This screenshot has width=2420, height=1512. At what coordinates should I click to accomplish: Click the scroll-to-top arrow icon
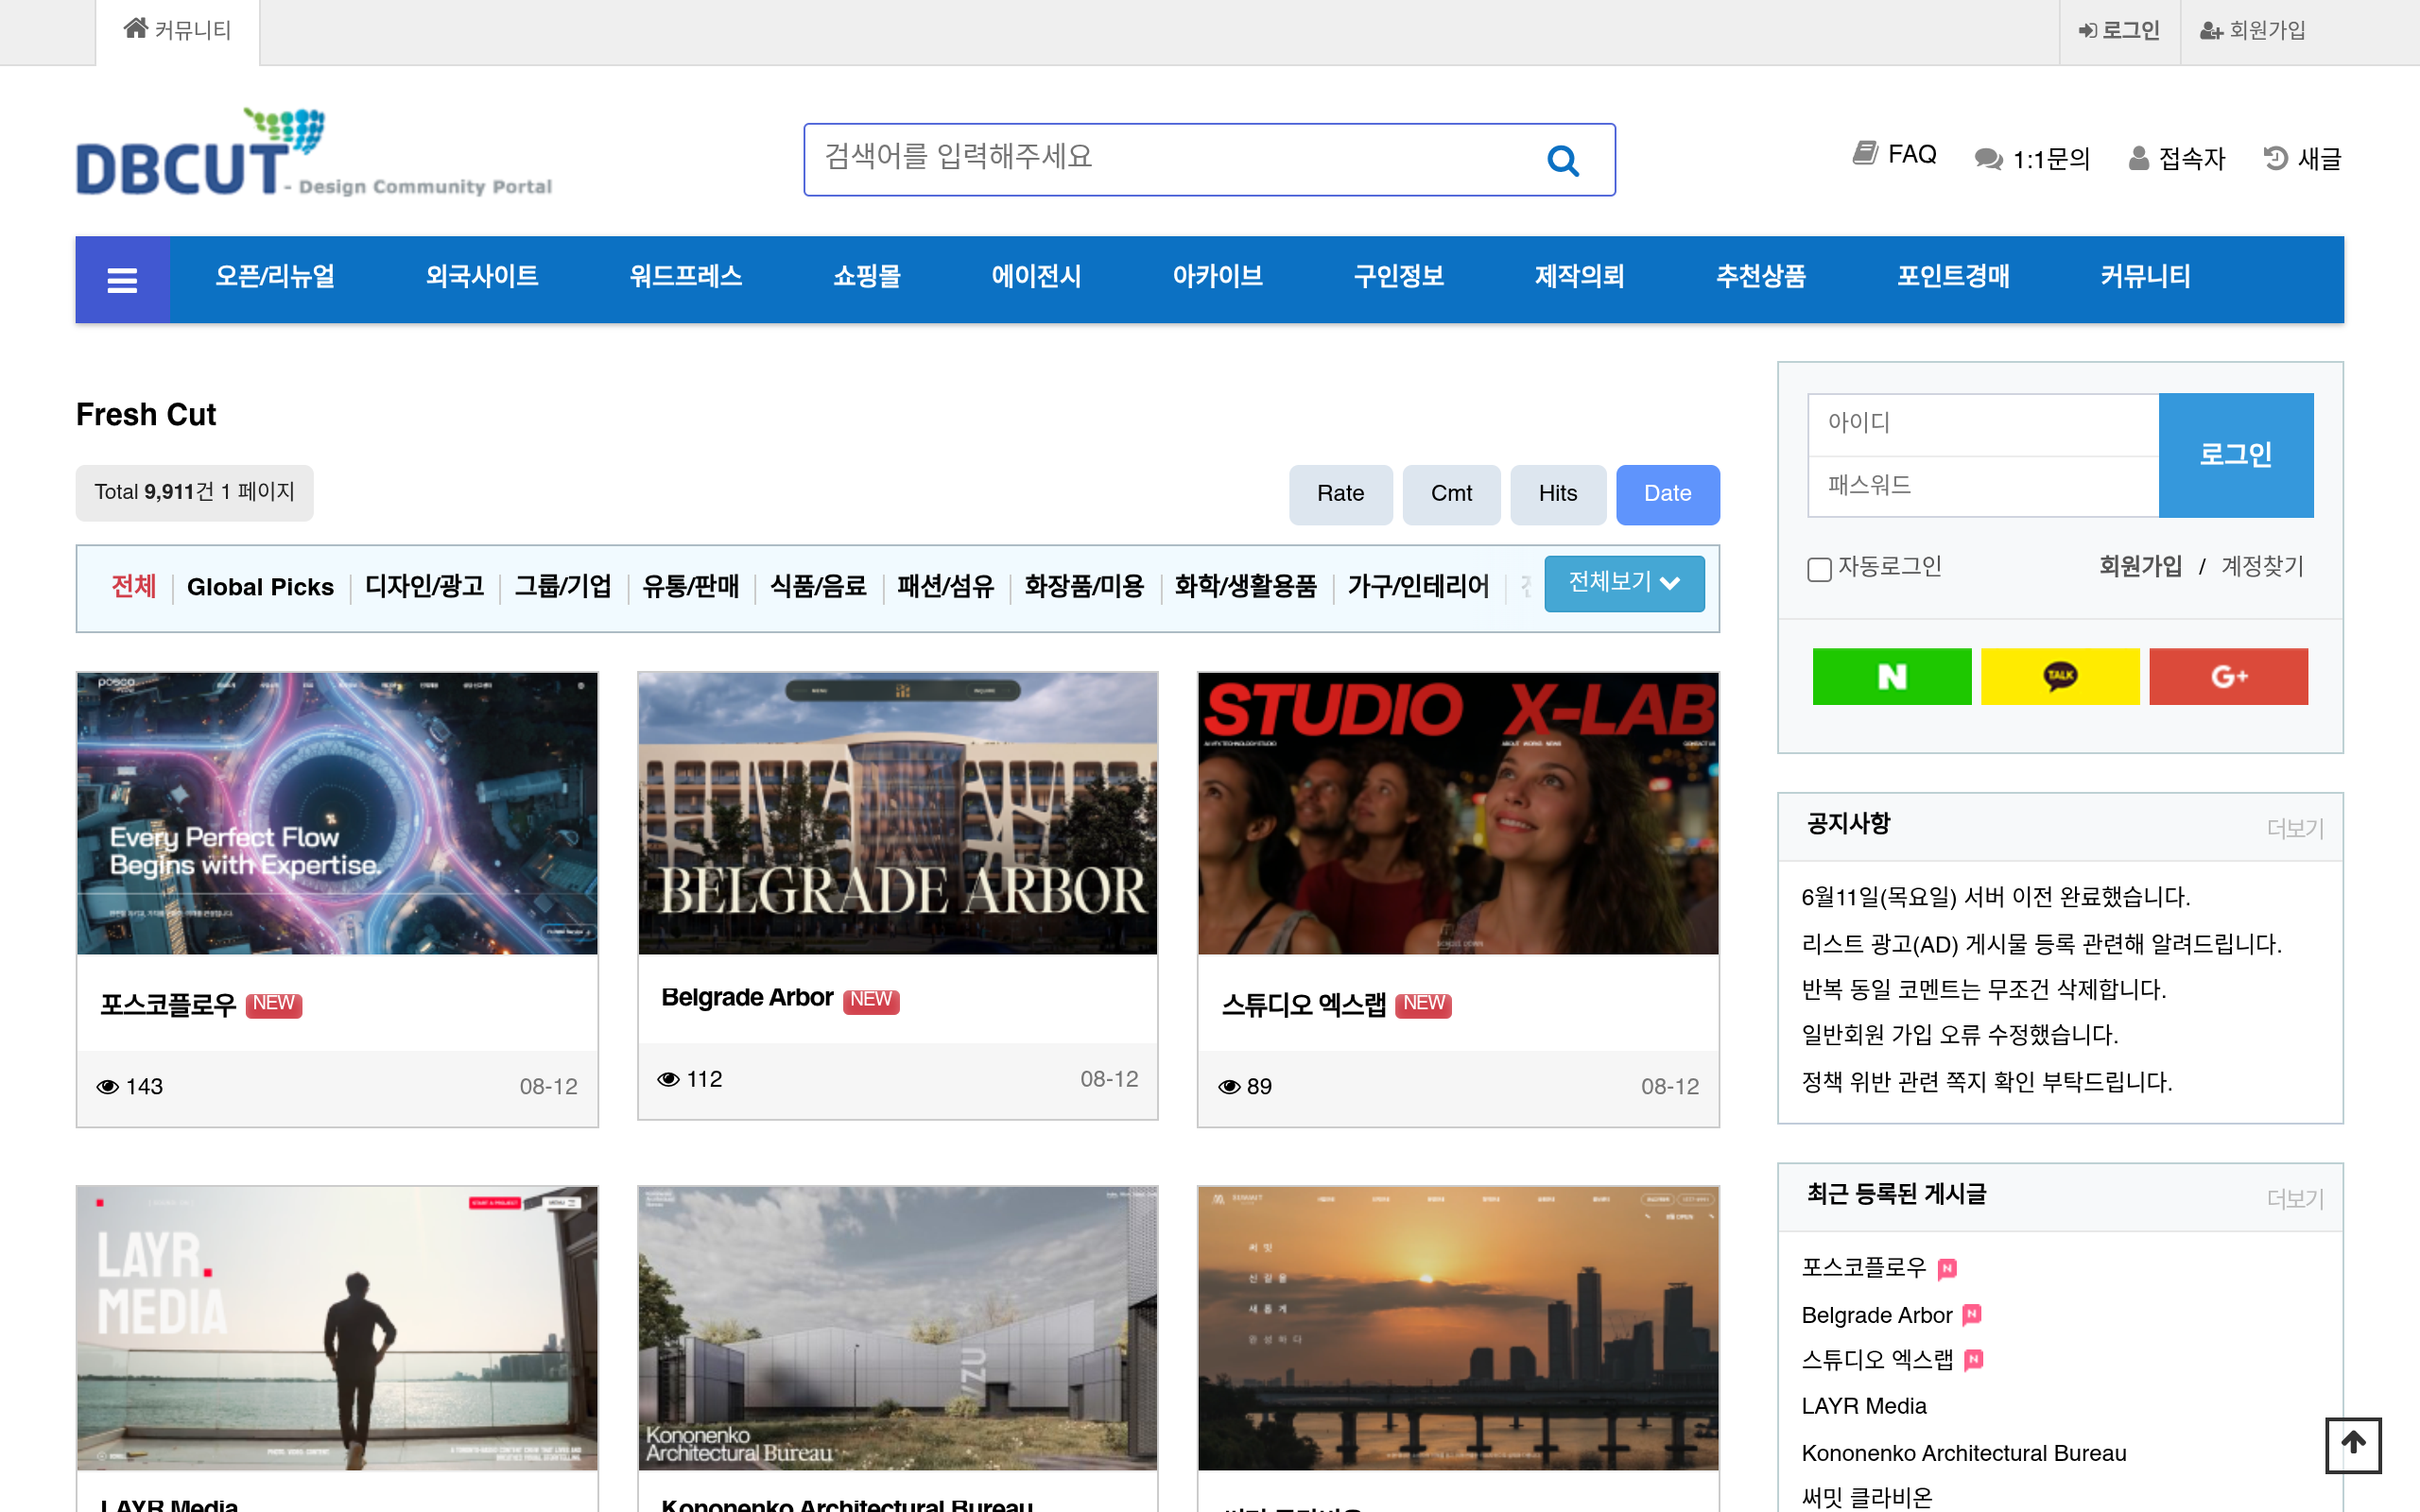point(2353,1444)
